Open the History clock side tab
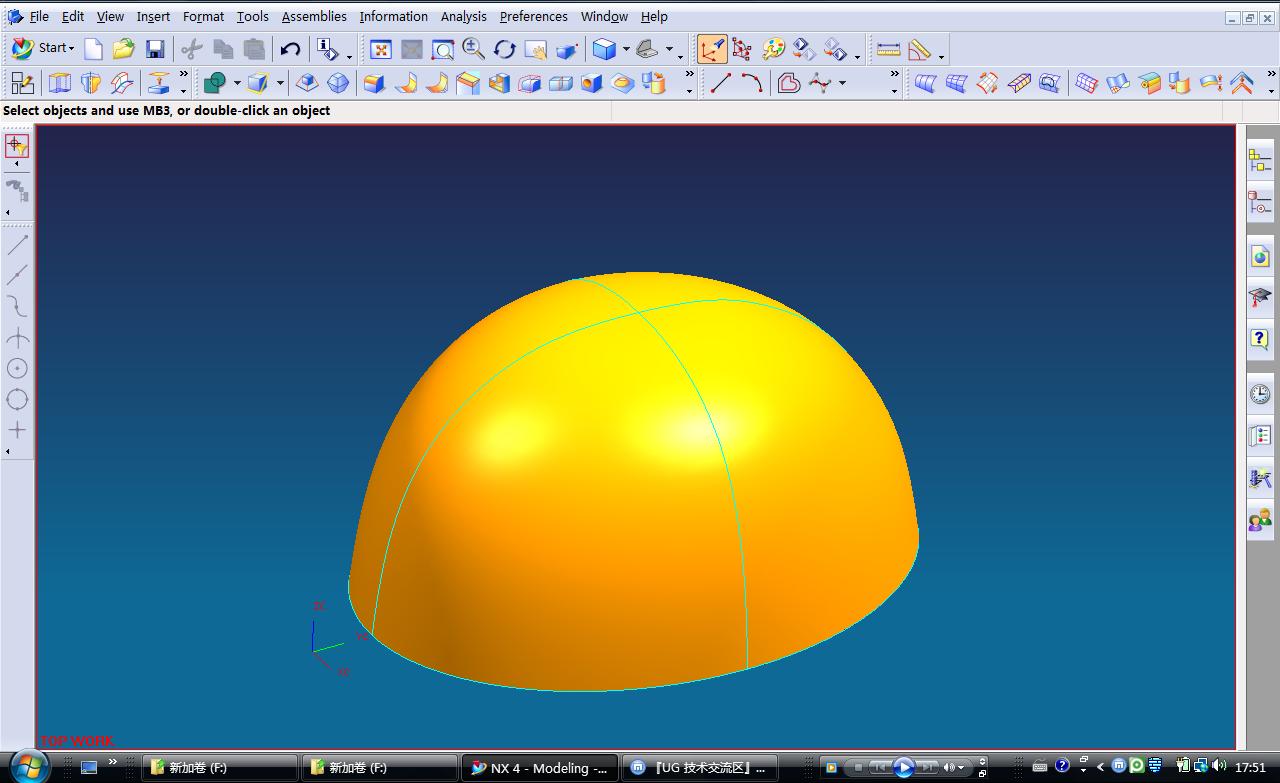This screenshot has height=783, width=1280. click(x=1260, y=393)
